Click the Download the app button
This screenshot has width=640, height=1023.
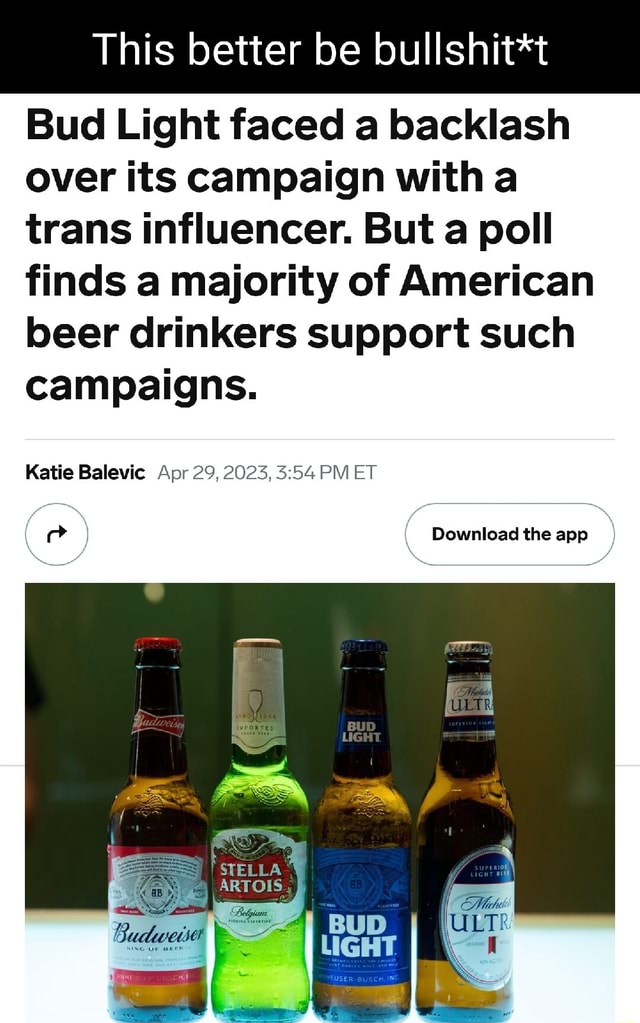pos(509,534)
